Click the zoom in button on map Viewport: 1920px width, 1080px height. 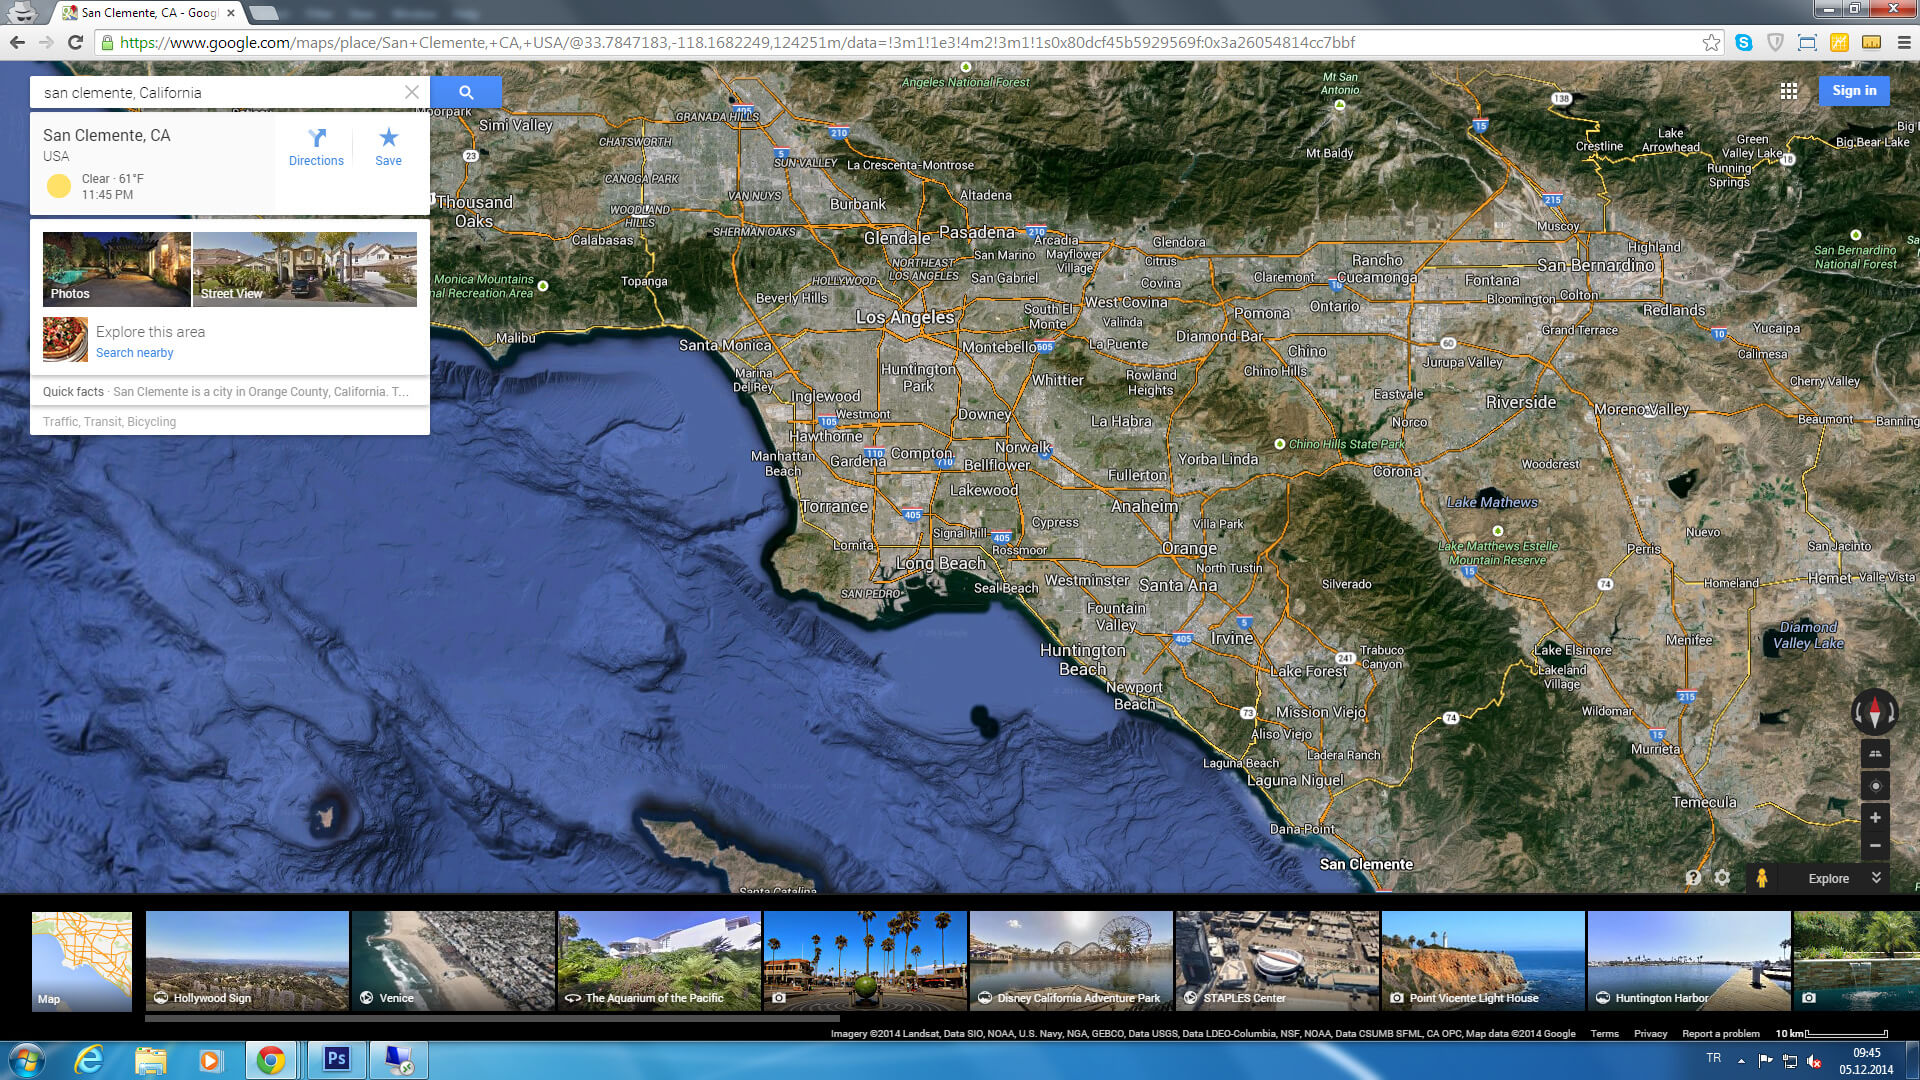1874,818
